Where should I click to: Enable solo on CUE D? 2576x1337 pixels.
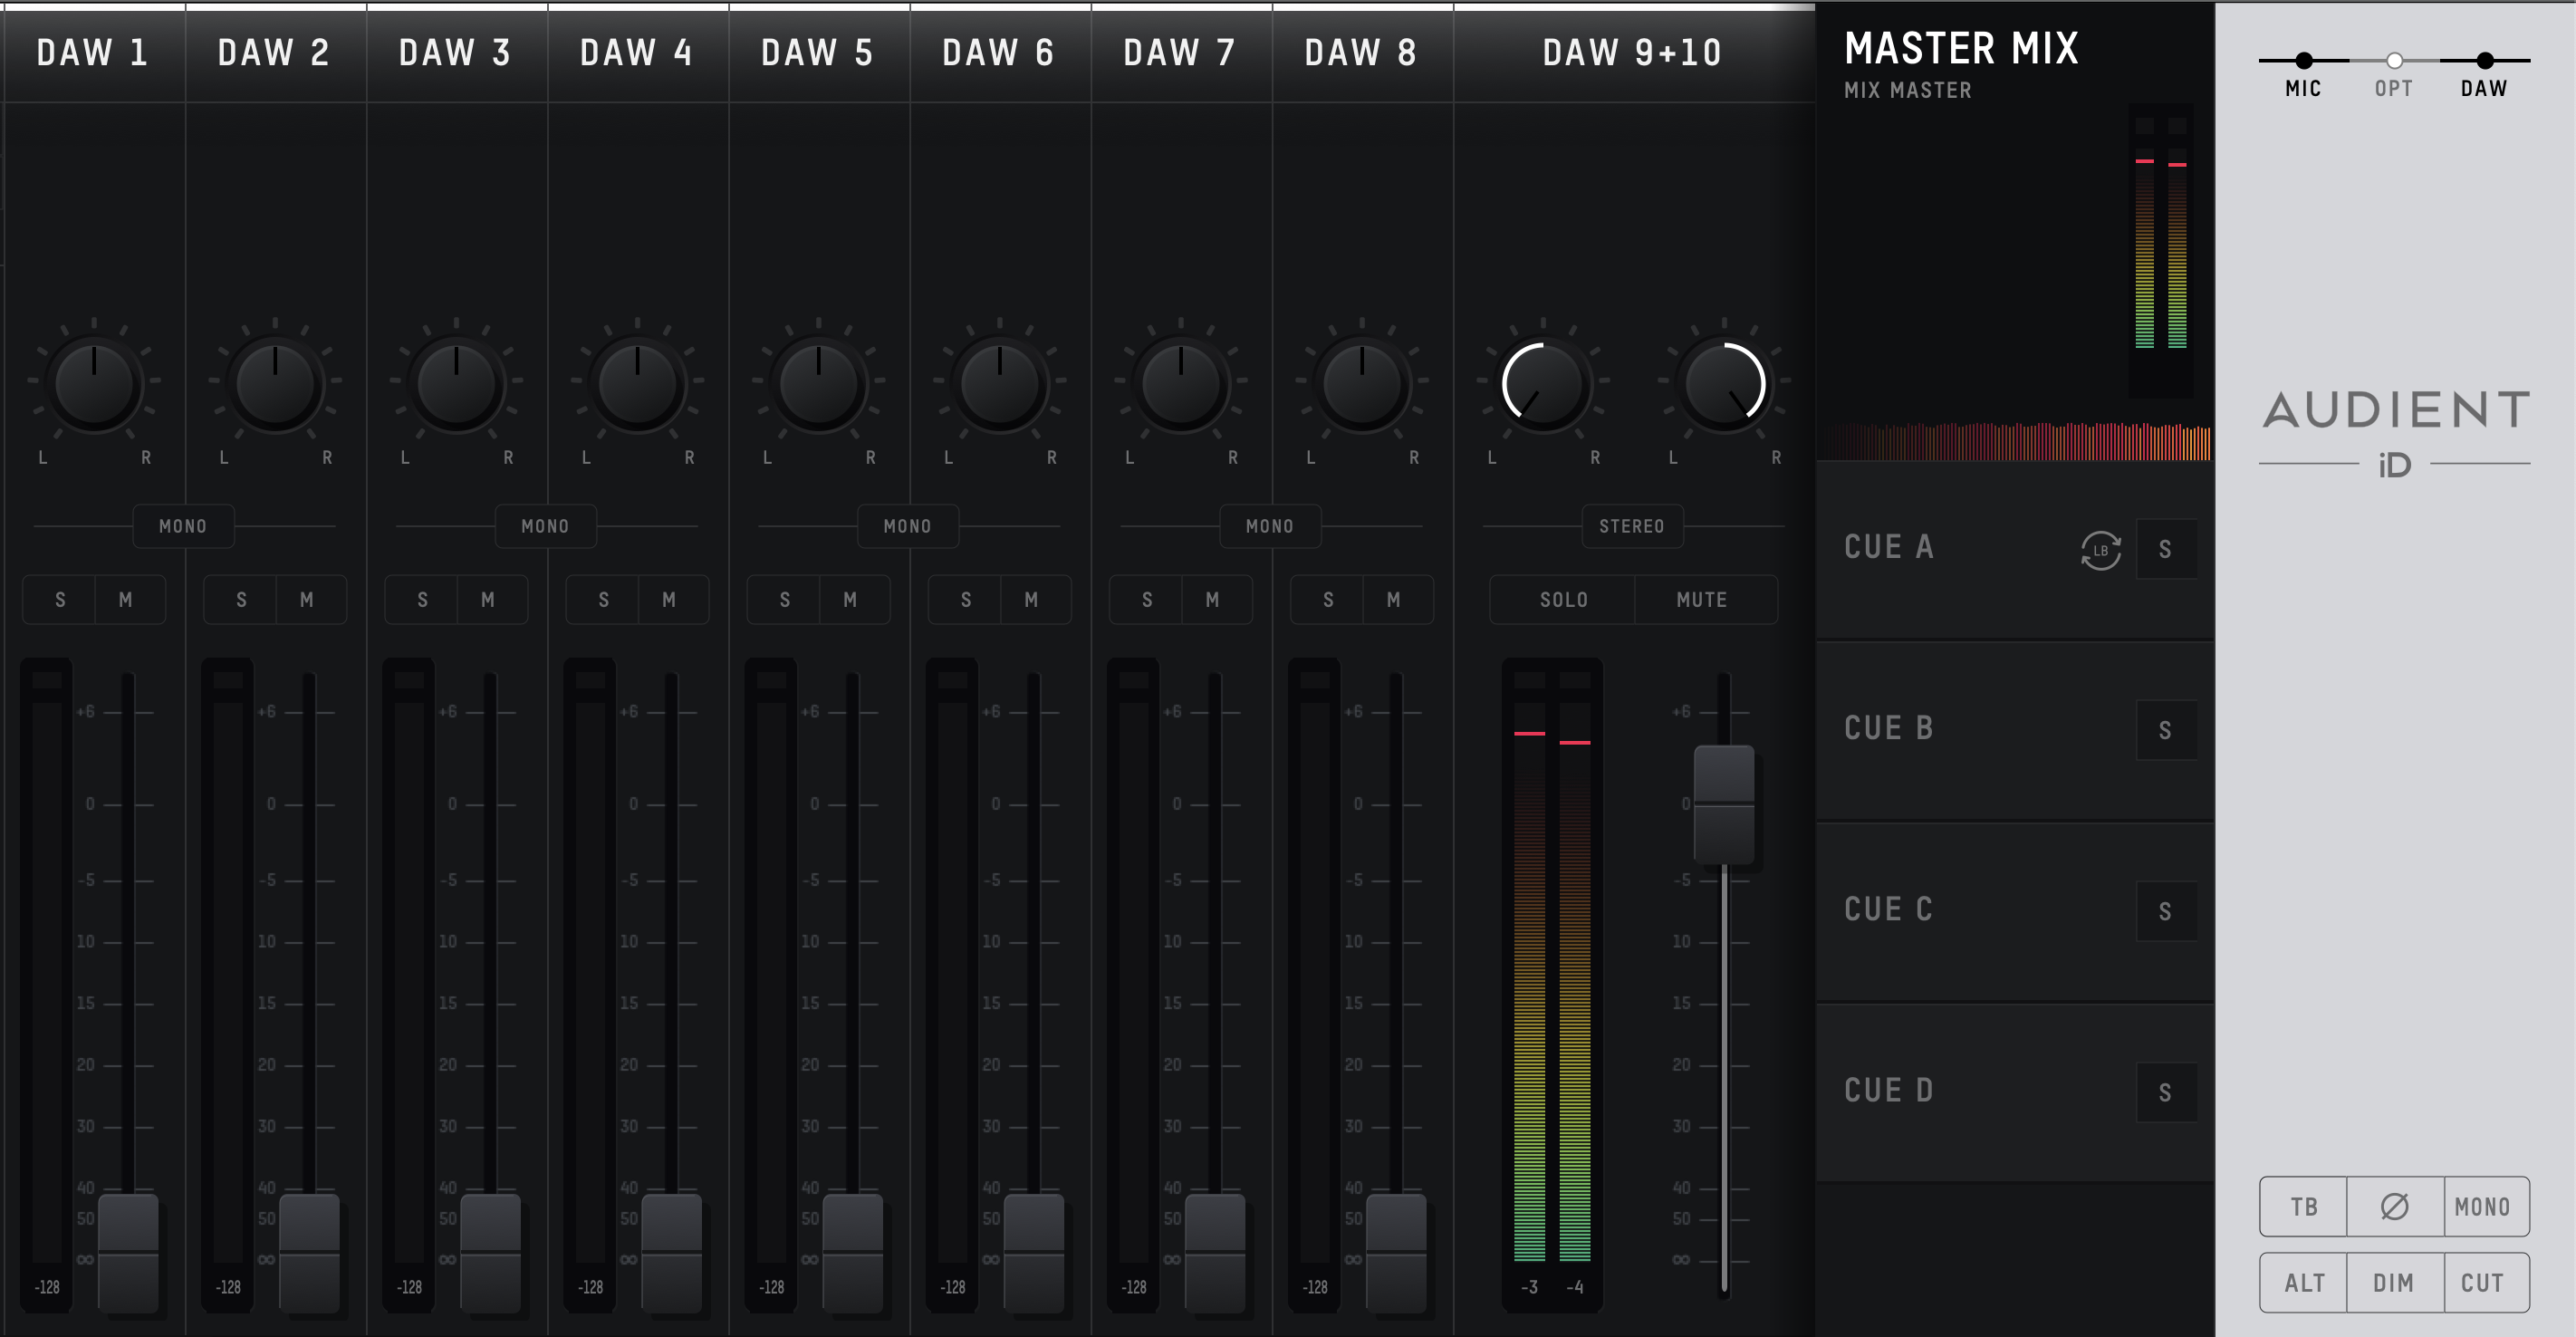[2167, 1091]
